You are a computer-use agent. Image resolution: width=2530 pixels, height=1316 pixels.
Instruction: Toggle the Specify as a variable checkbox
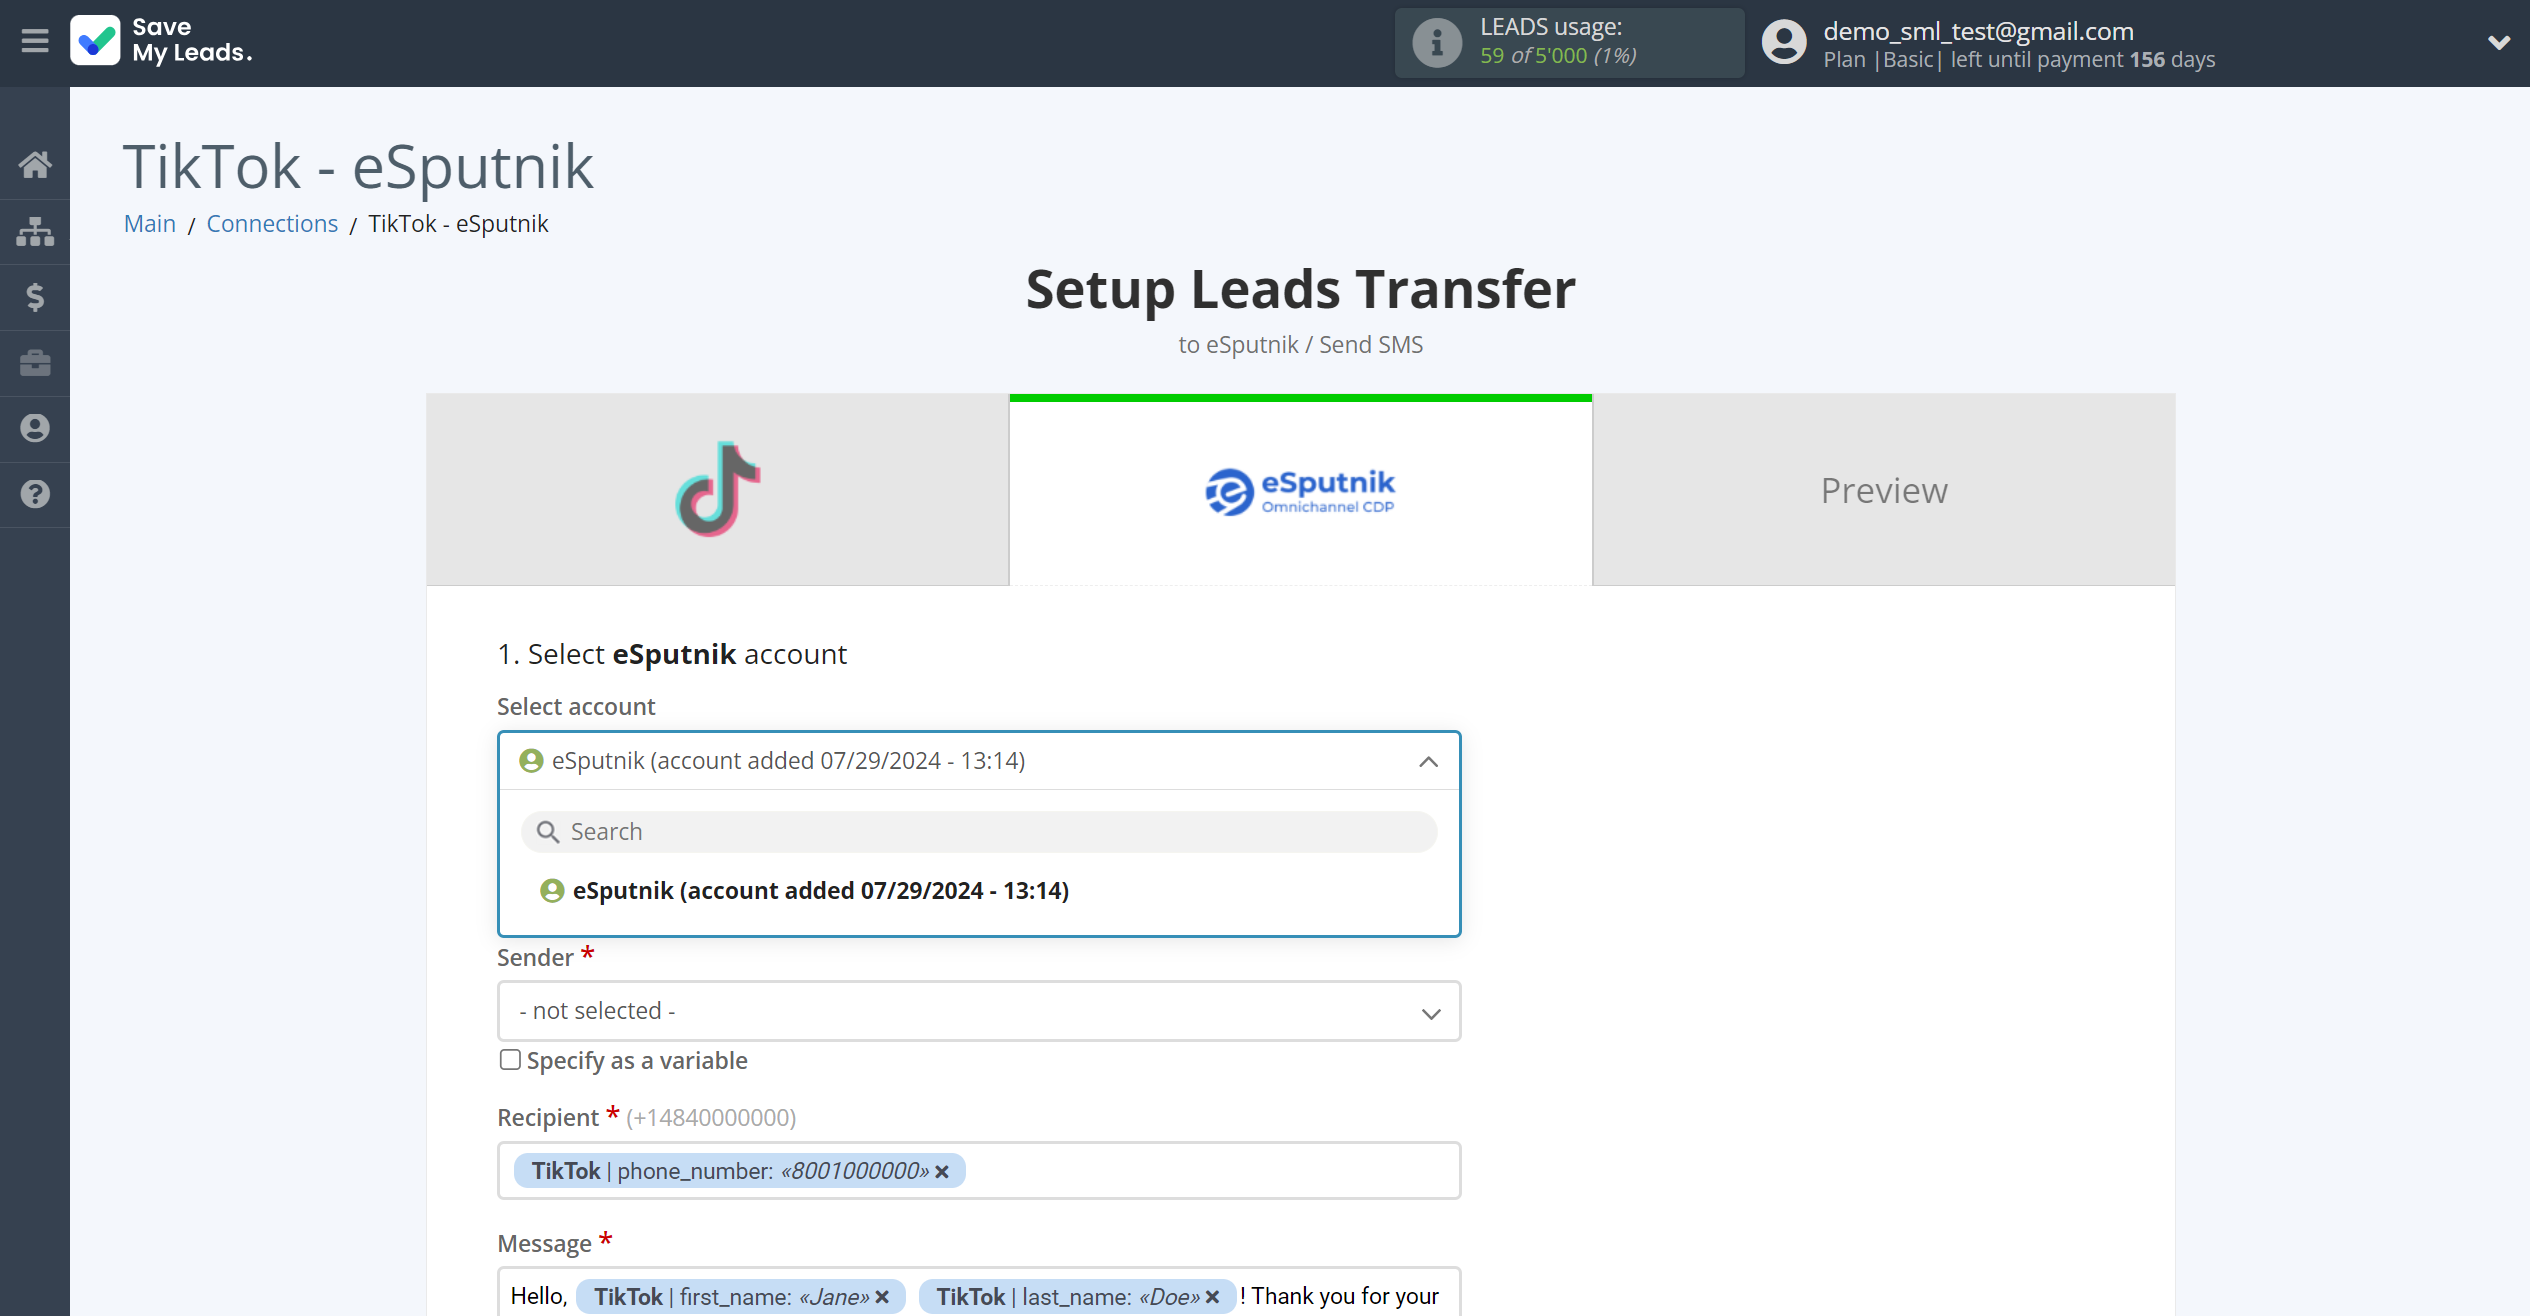coord(510,1060)
